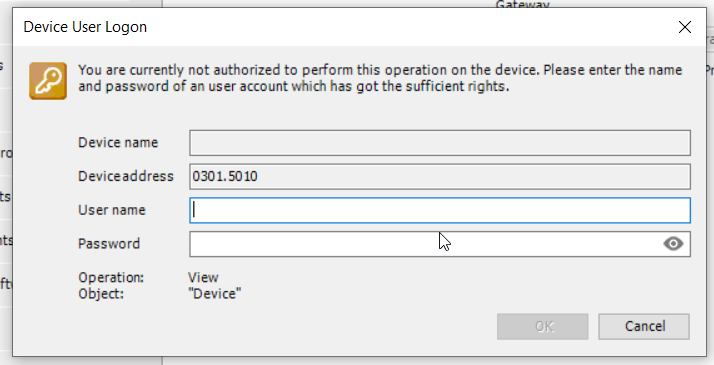The height and width of the screenshot is (365, 714).
Task: Click the "View" operation value
Action: 203,277
